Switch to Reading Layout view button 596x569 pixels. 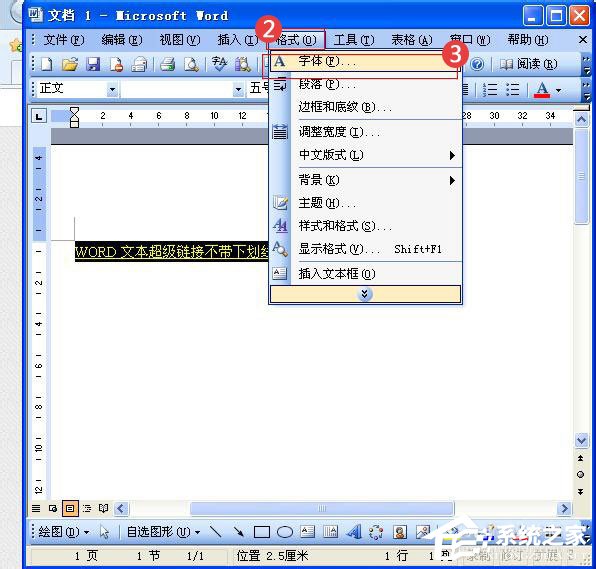point(103,508)
